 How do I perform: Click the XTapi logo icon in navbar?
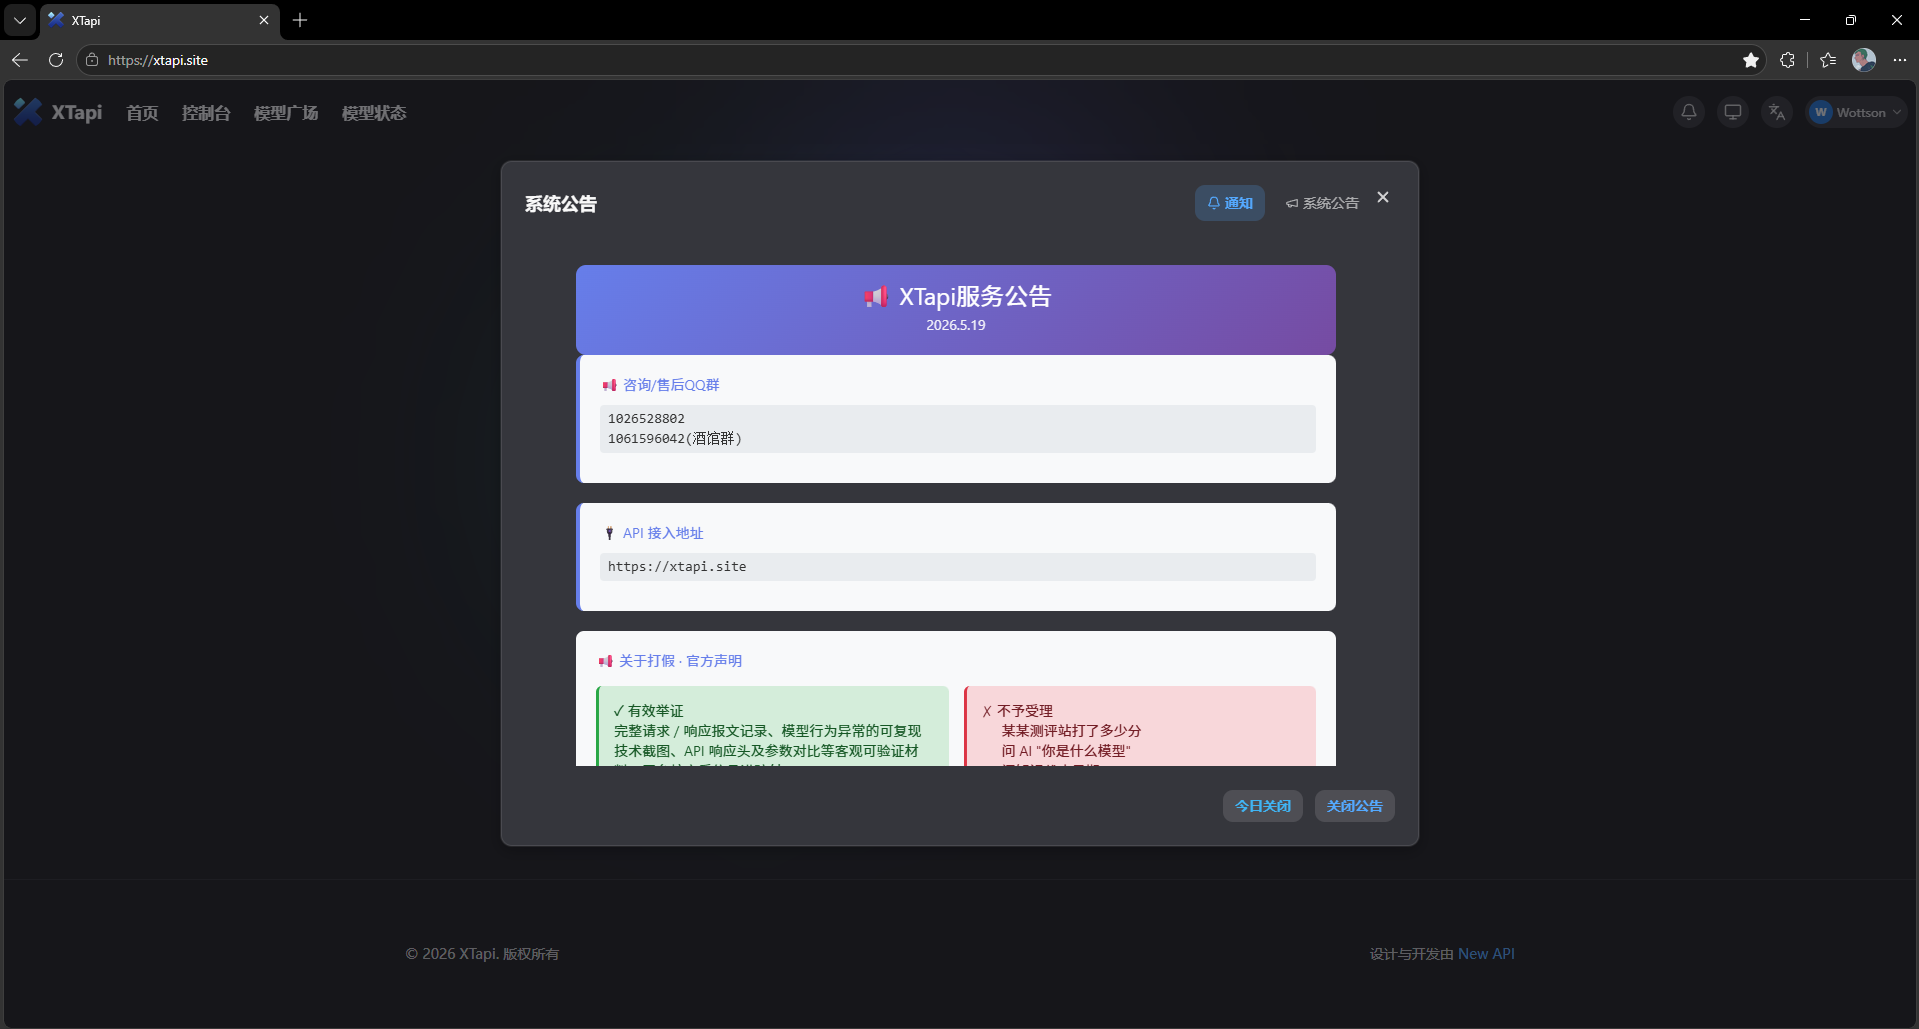(x=28, y=112)
